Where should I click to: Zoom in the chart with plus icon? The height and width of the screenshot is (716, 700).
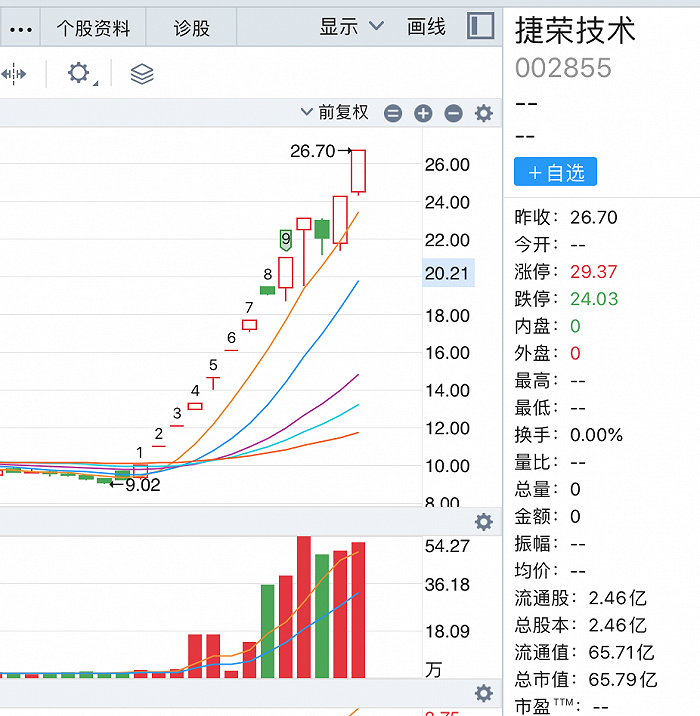[x=423, y=114]
